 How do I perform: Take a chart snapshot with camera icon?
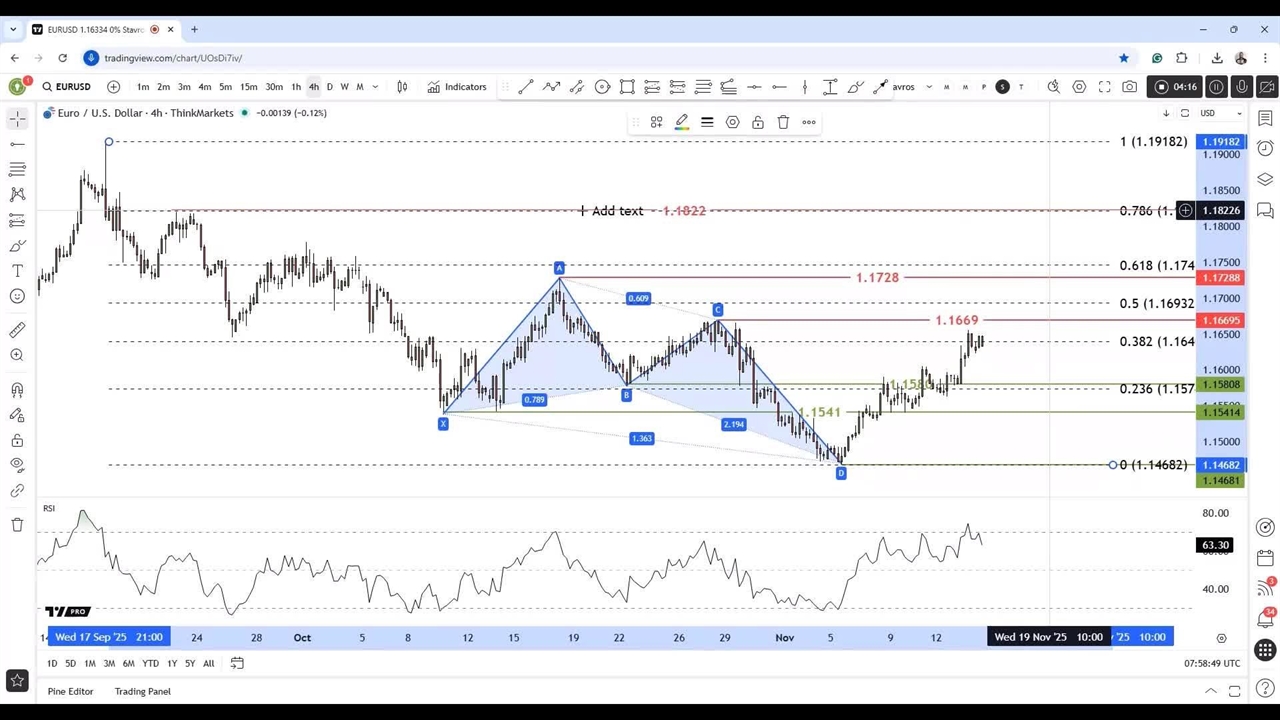[x=1129, y=87]
